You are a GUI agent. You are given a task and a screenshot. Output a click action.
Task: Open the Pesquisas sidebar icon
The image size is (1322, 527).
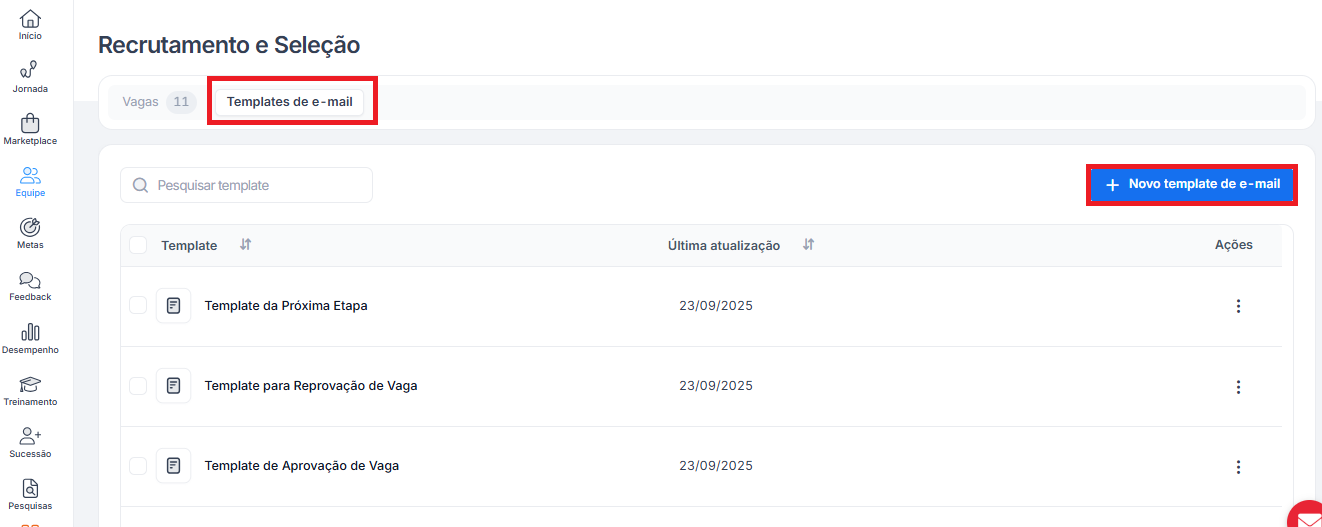tap(30, 489)
